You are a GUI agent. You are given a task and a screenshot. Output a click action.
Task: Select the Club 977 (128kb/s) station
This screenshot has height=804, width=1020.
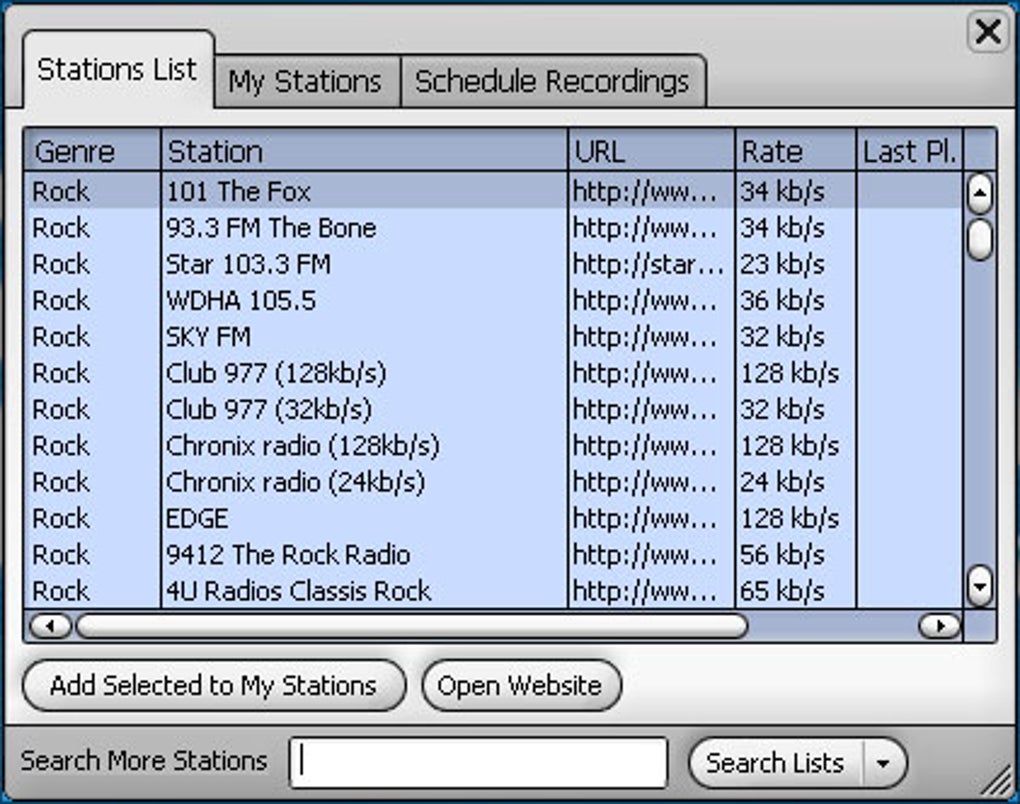pyautogui.click(x=493, y=373)
